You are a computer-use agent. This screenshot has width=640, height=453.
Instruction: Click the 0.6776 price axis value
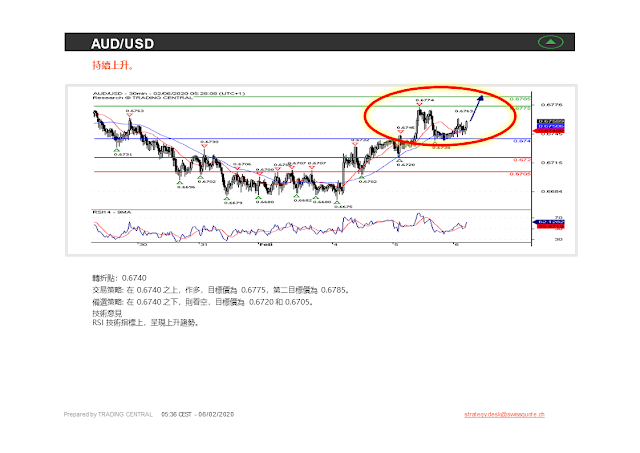(x=552, y=105)
